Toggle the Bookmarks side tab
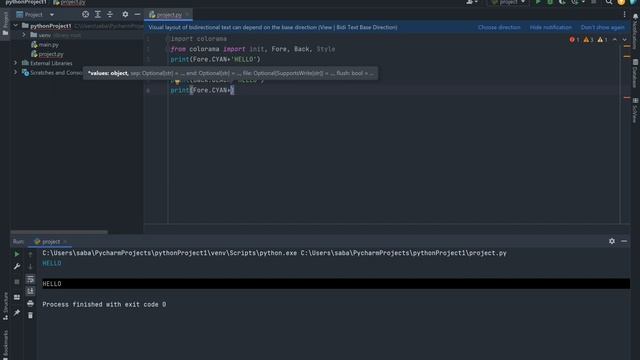The height and width of the screenshot is (360, 640). (x=5, y=344)
